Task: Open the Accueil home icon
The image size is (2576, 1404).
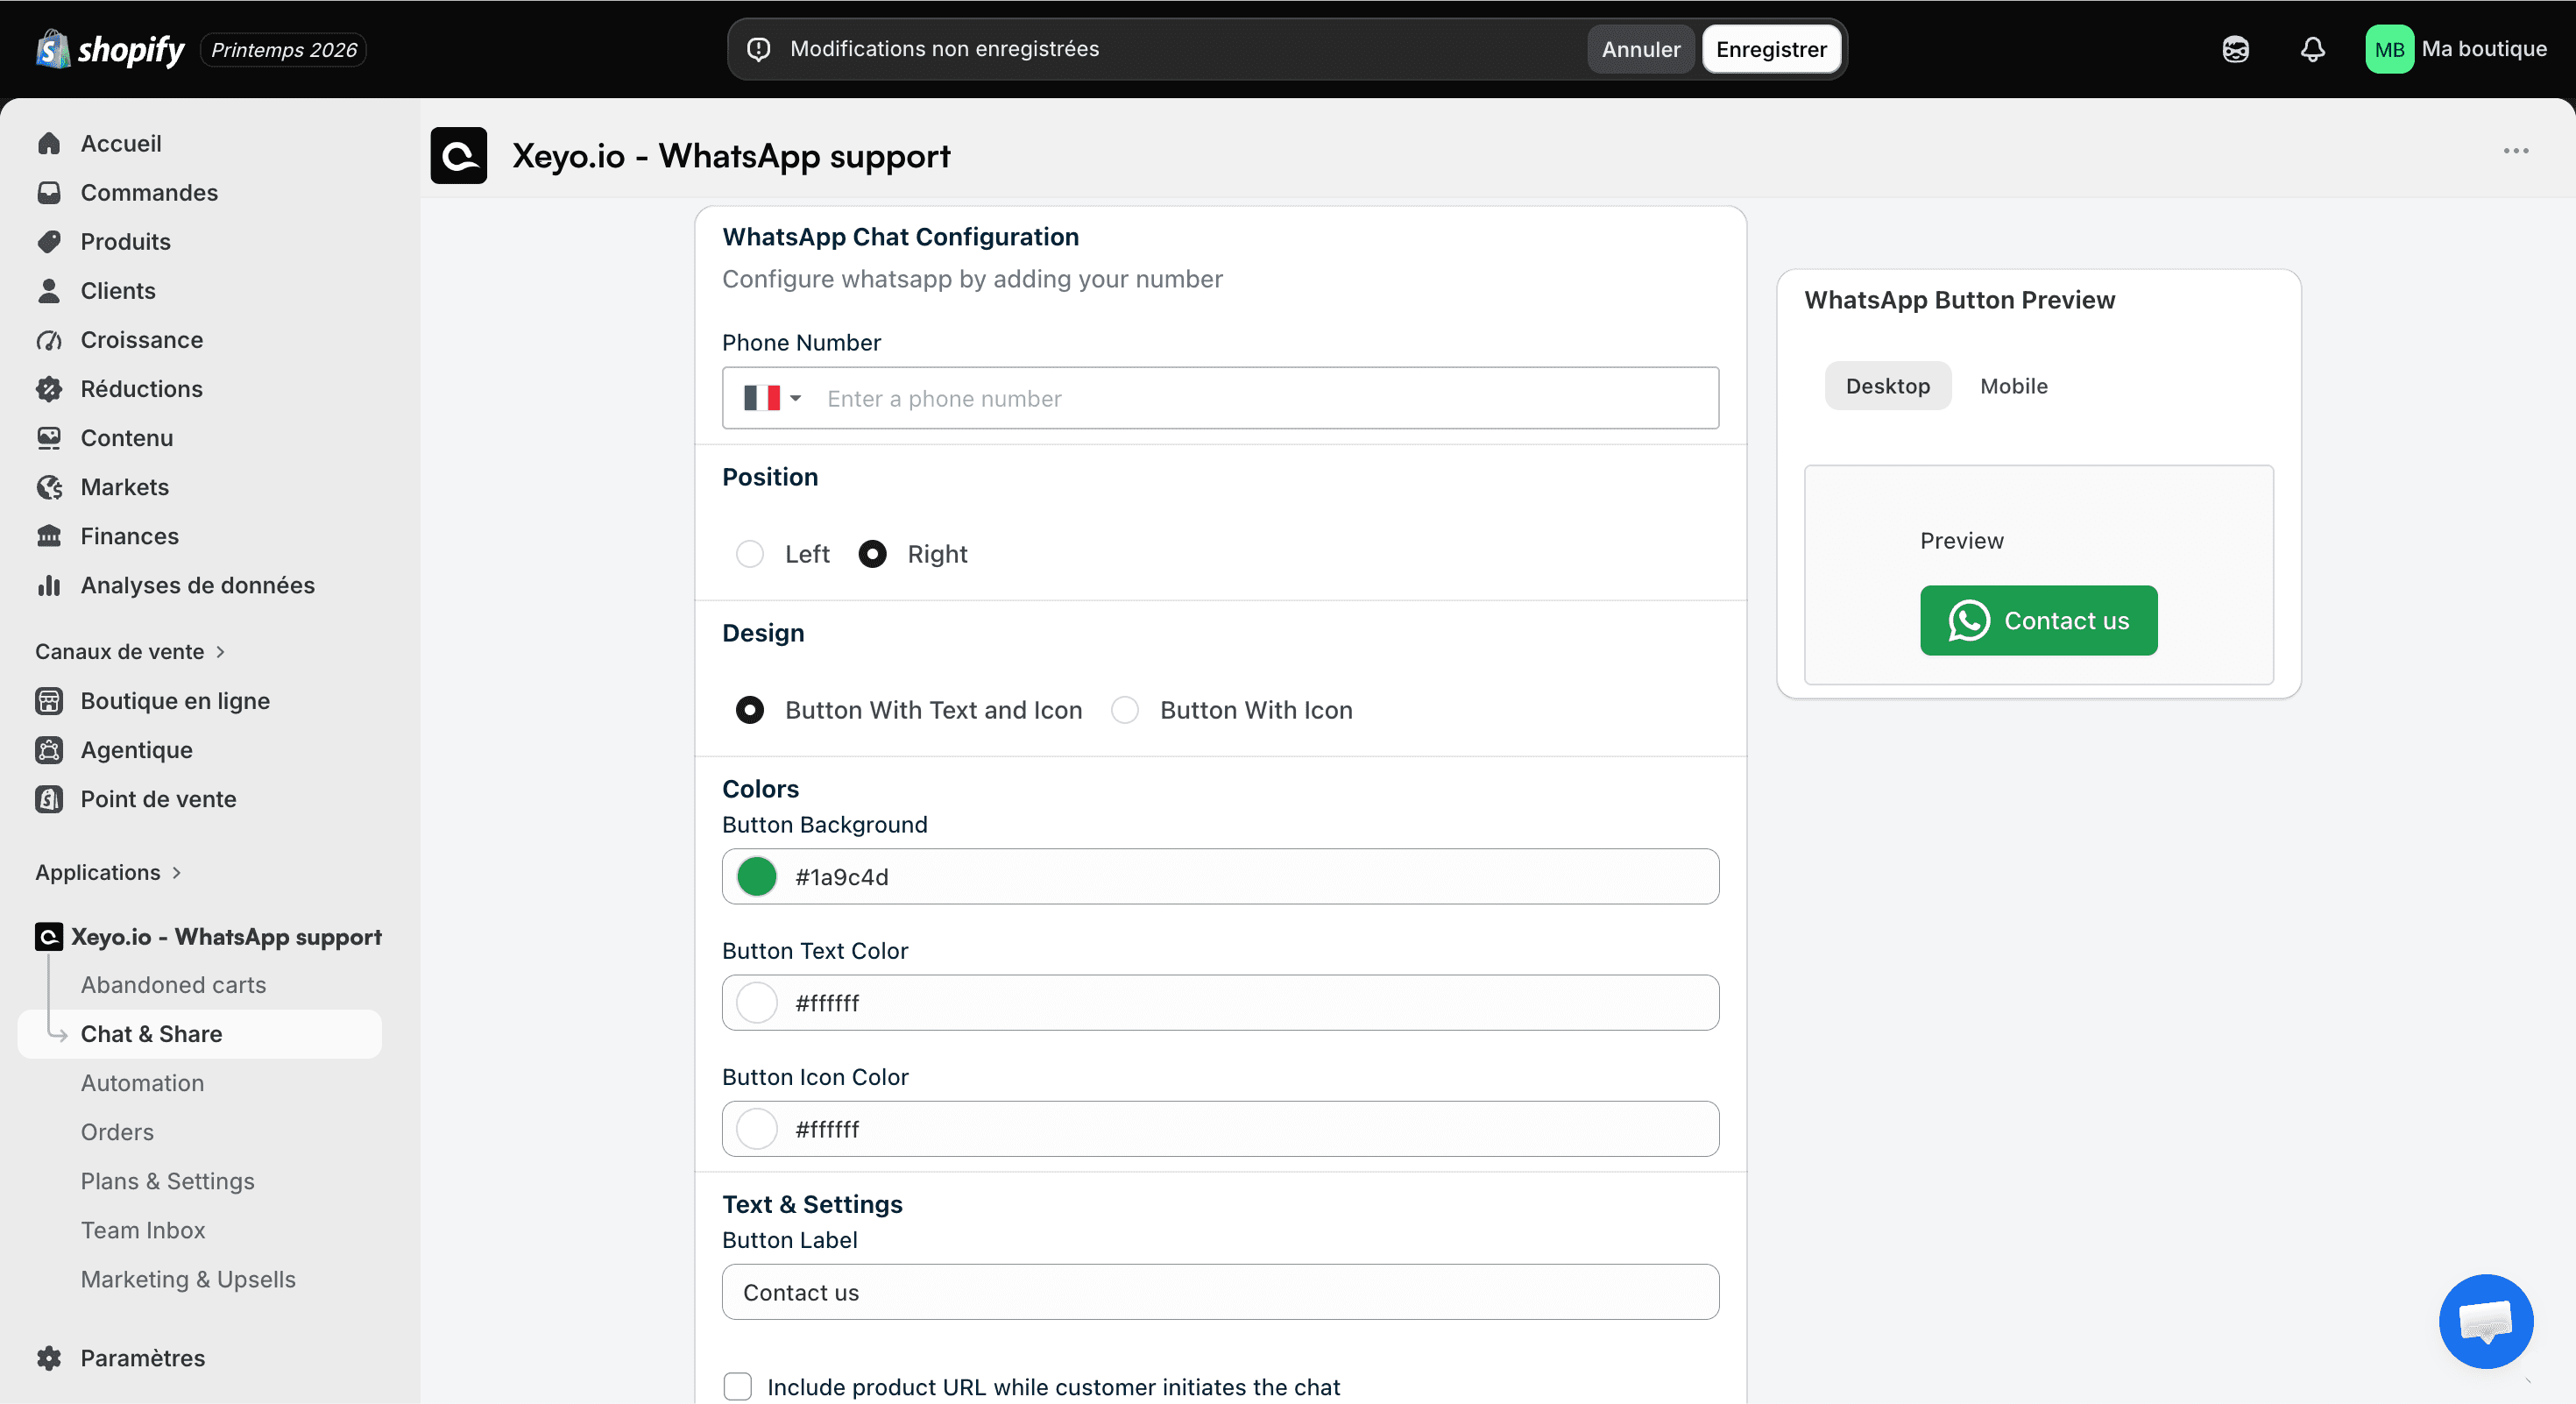Action: pos(49,143)
